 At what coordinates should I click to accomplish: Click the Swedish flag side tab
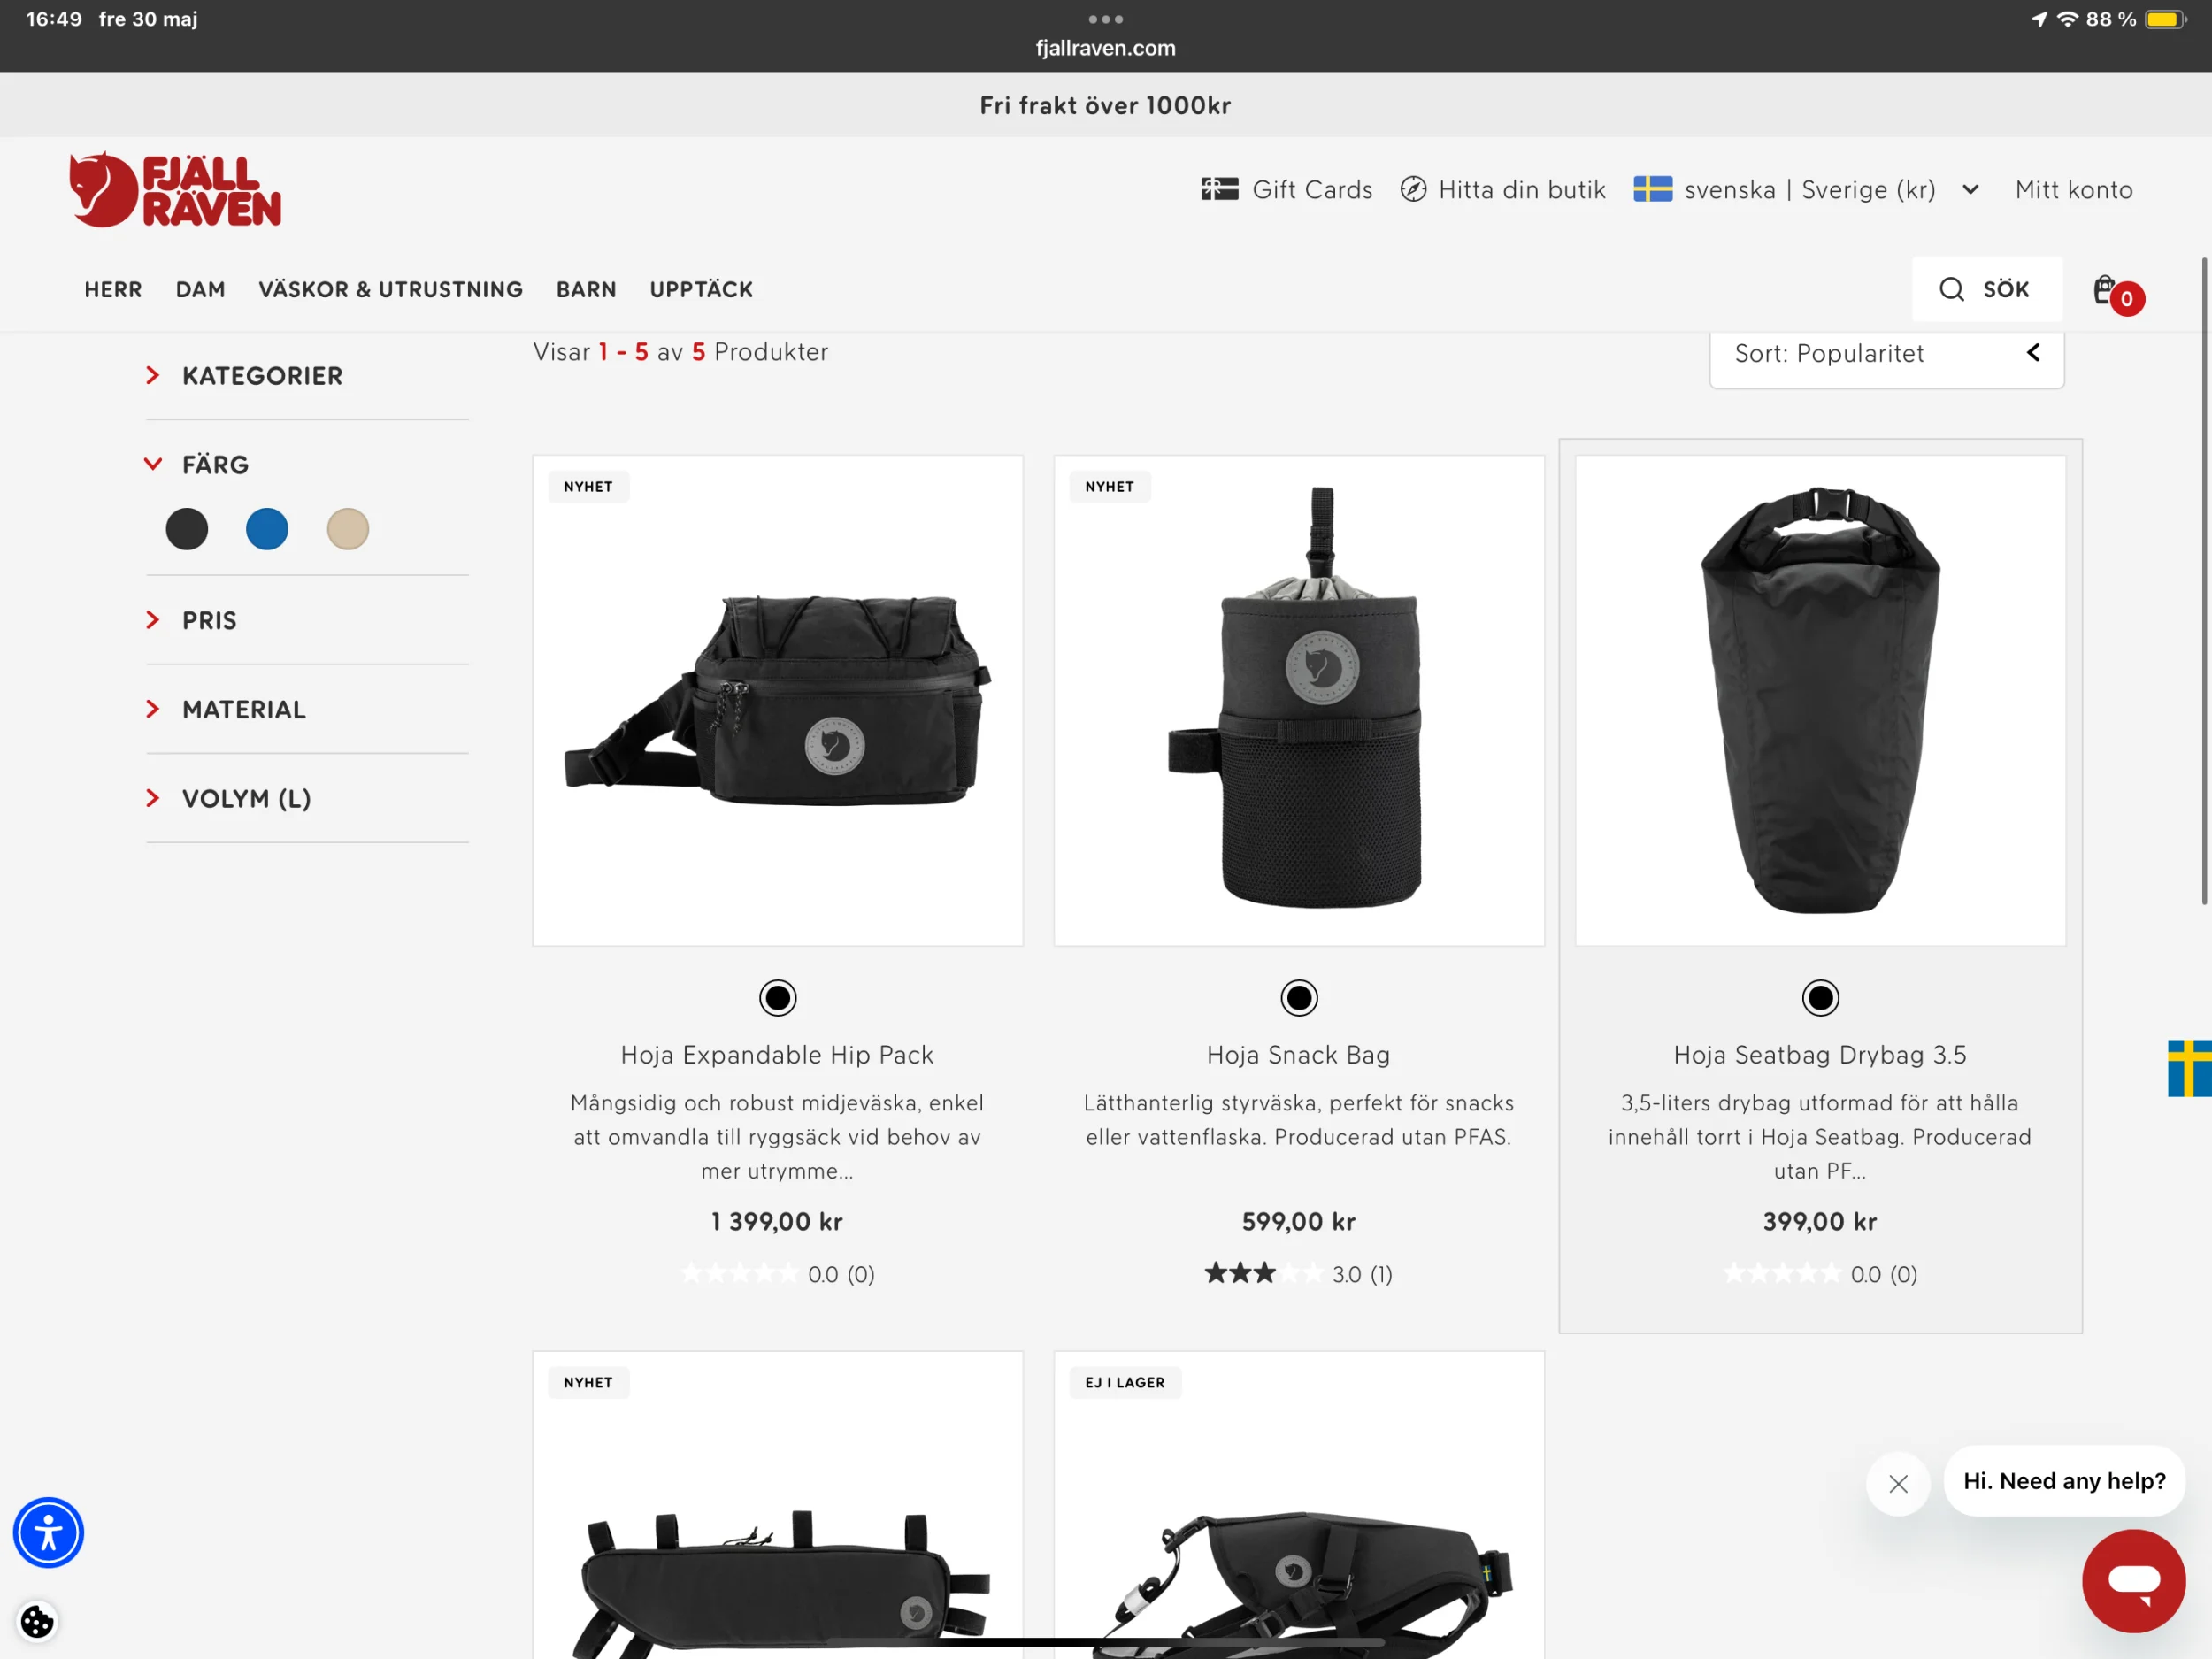2189,1068
